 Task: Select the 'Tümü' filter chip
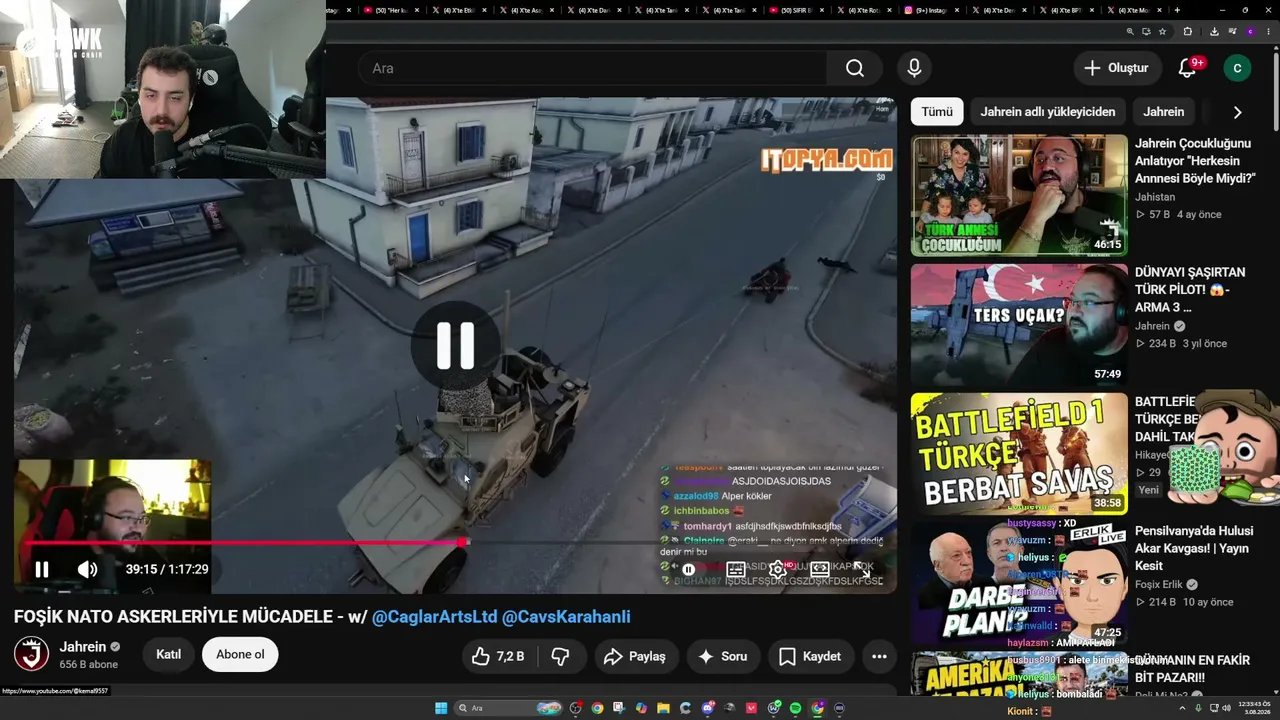coord(937,112)
